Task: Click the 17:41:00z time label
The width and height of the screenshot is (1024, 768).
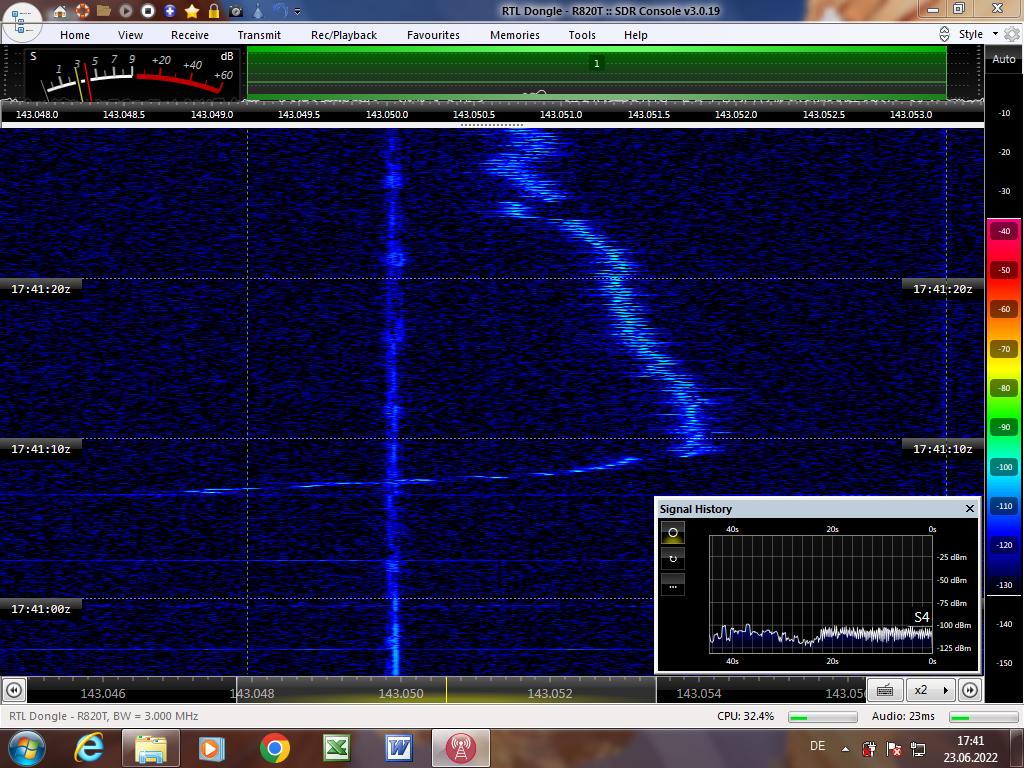Action: tap(41, 609)
